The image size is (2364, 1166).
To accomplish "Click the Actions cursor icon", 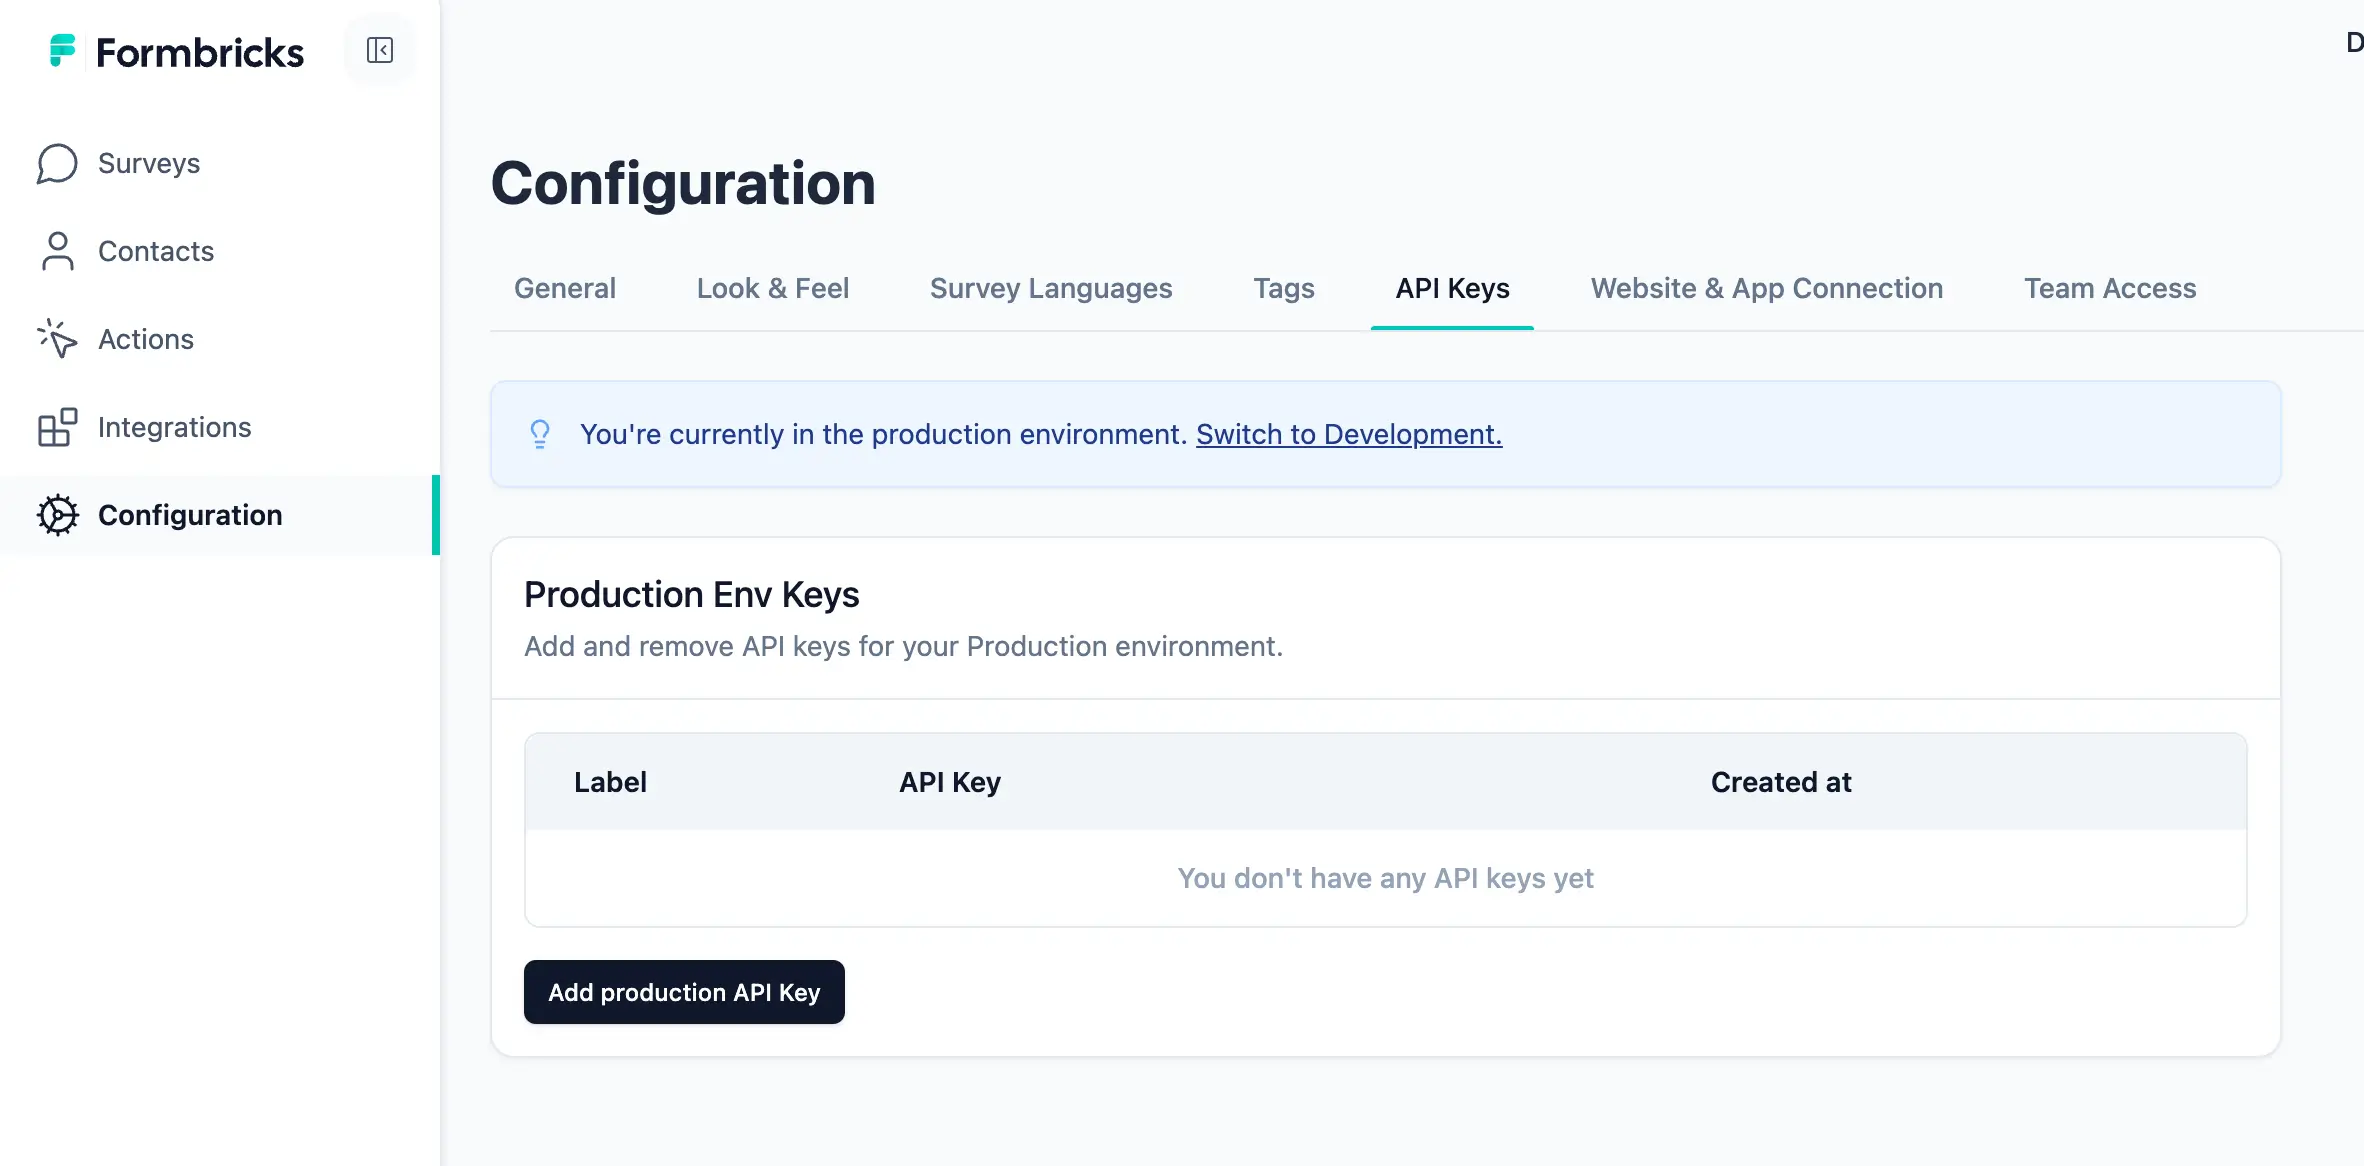I will [57, 339].
